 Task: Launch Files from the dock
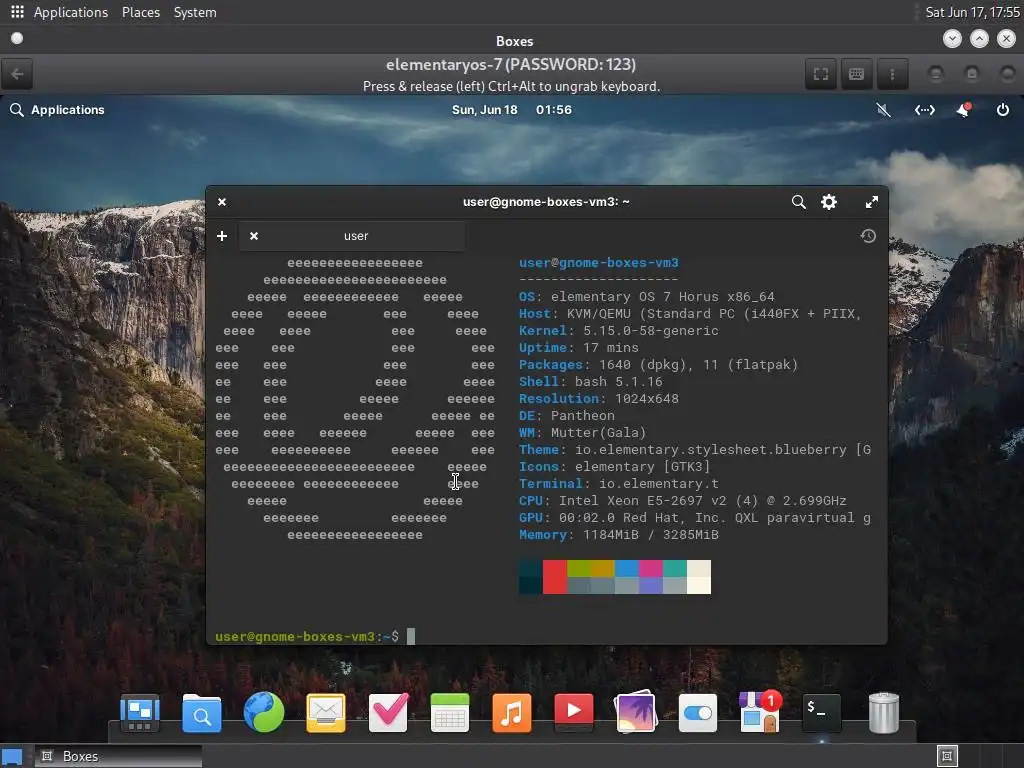coord(202,712)
